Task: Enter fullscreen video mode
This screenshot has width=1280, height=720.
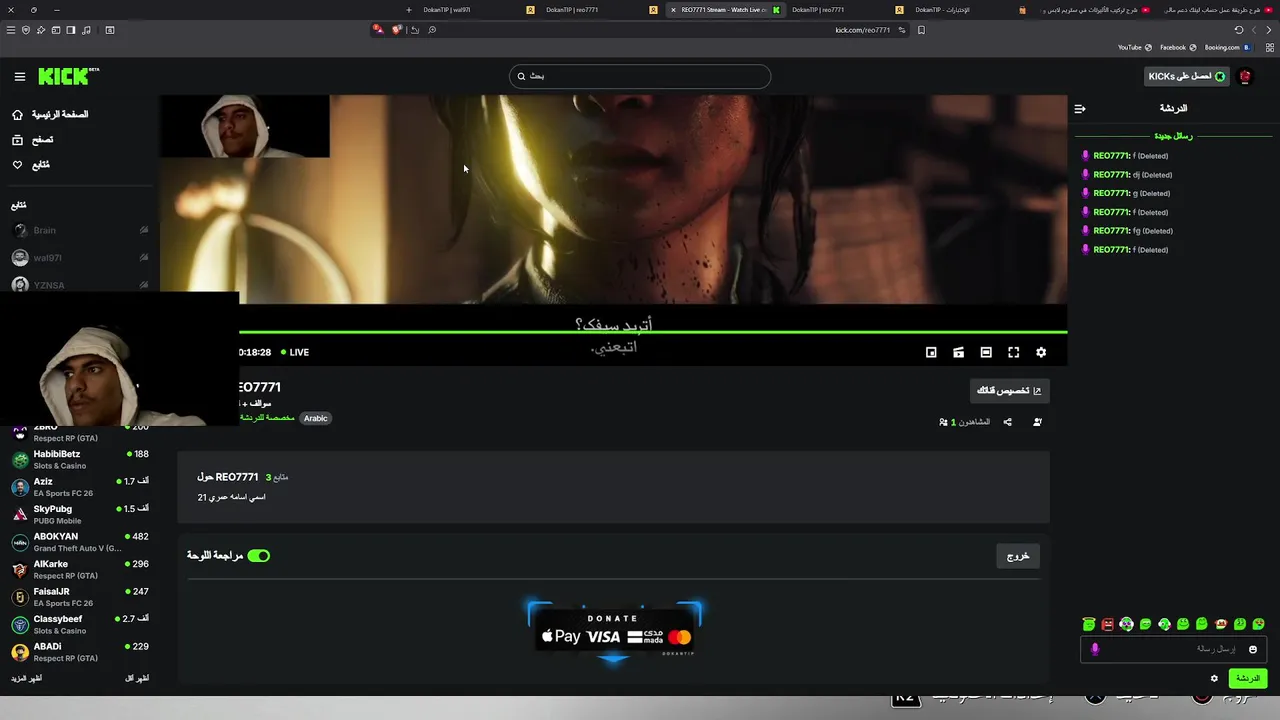Action: click(x=1013, y=352)
